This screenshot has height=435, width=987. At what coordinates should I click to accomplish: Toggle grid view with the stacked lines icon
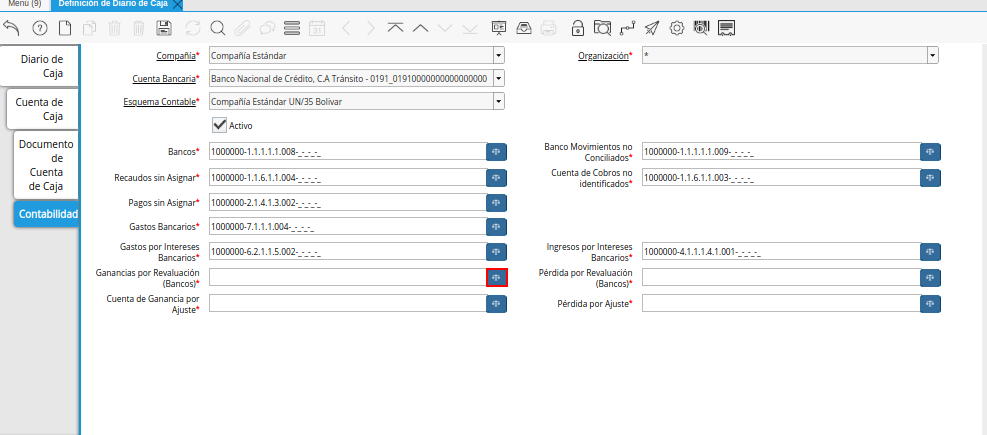coord(292,28)
